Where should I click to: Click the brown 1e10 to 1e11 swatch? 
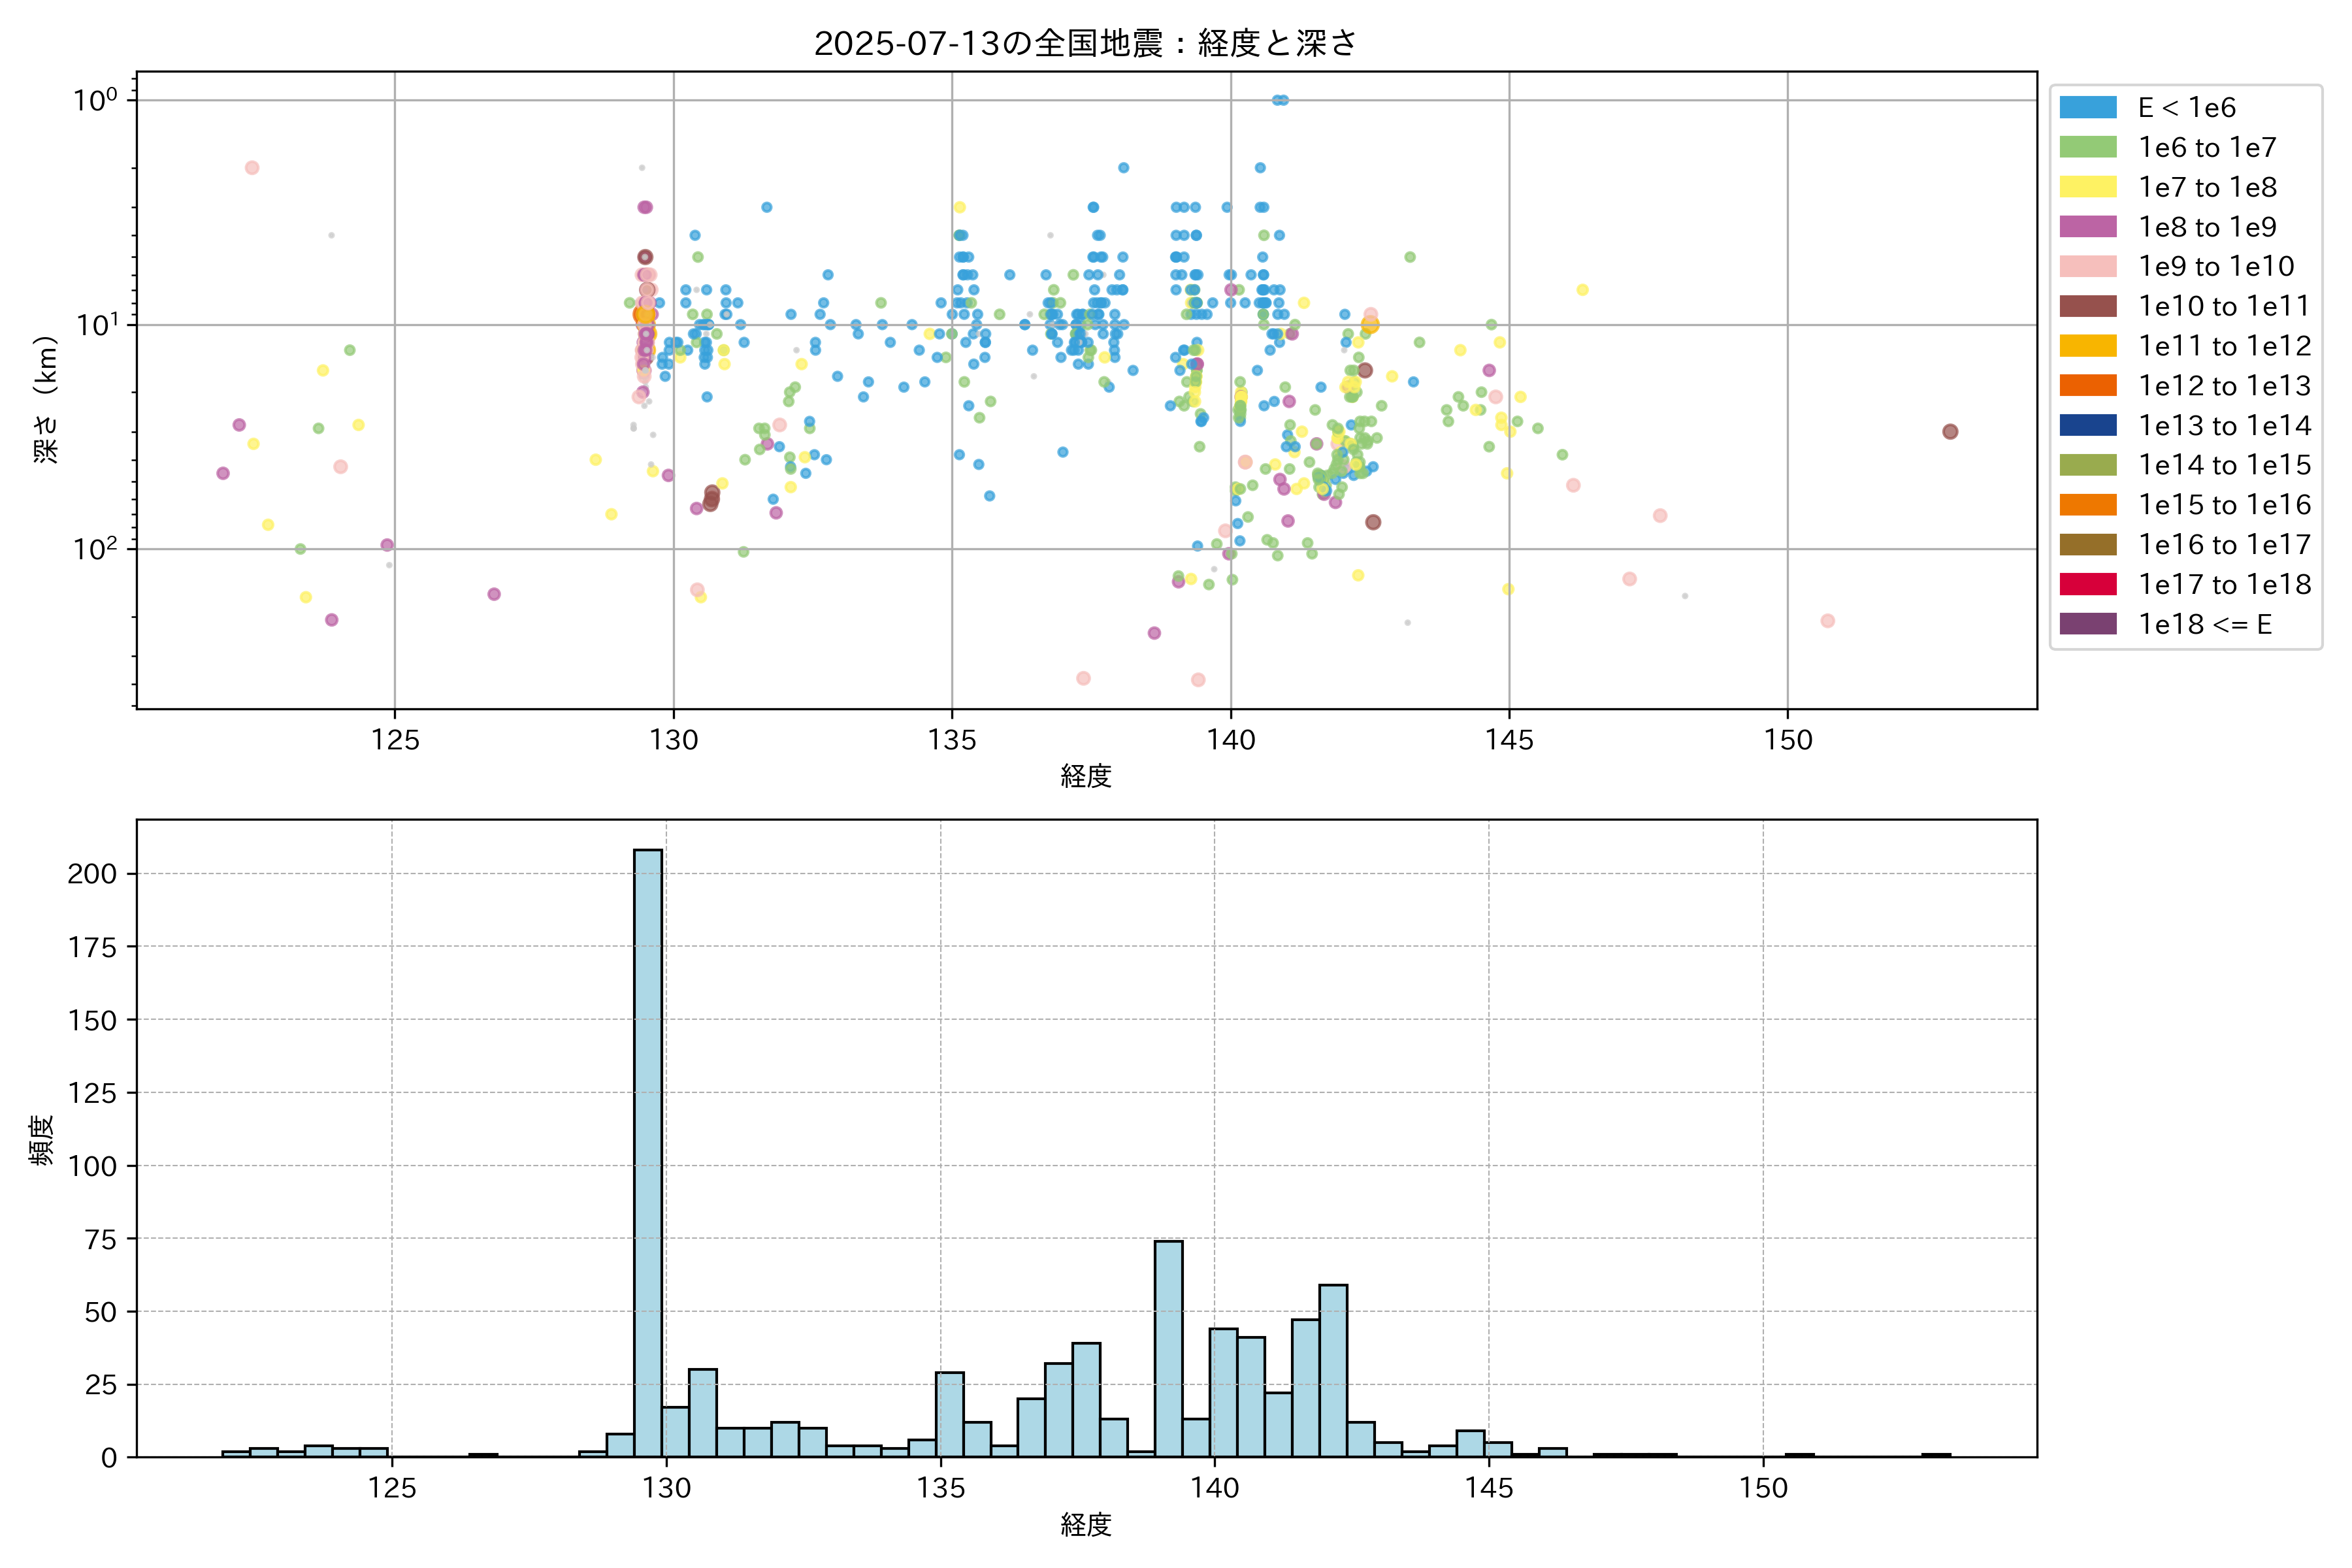[x=2088, y=306]
